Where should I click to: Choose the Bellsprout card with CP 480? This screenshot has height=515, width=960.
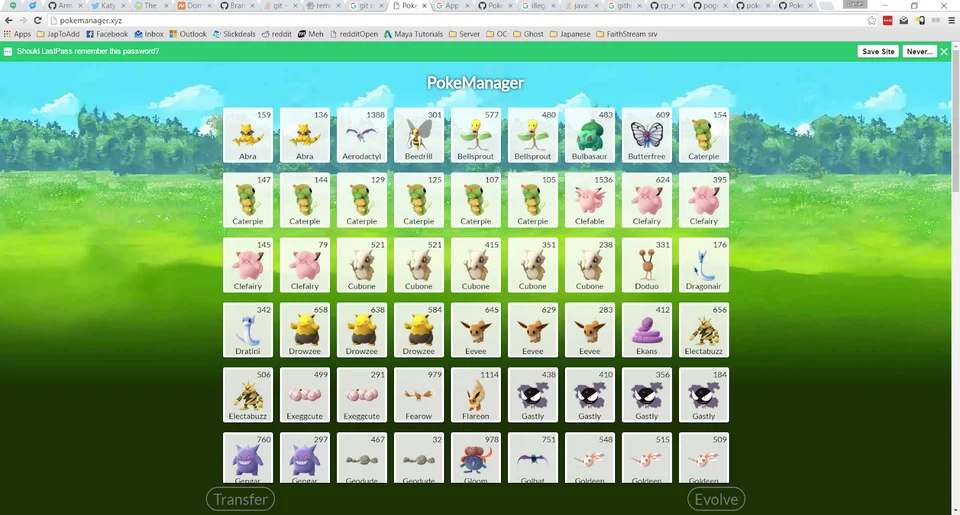pos(533,135)
